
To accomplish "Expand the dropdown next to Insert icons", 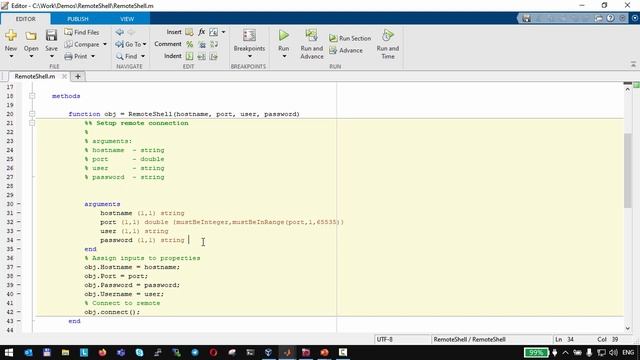I will coord(223,32).
